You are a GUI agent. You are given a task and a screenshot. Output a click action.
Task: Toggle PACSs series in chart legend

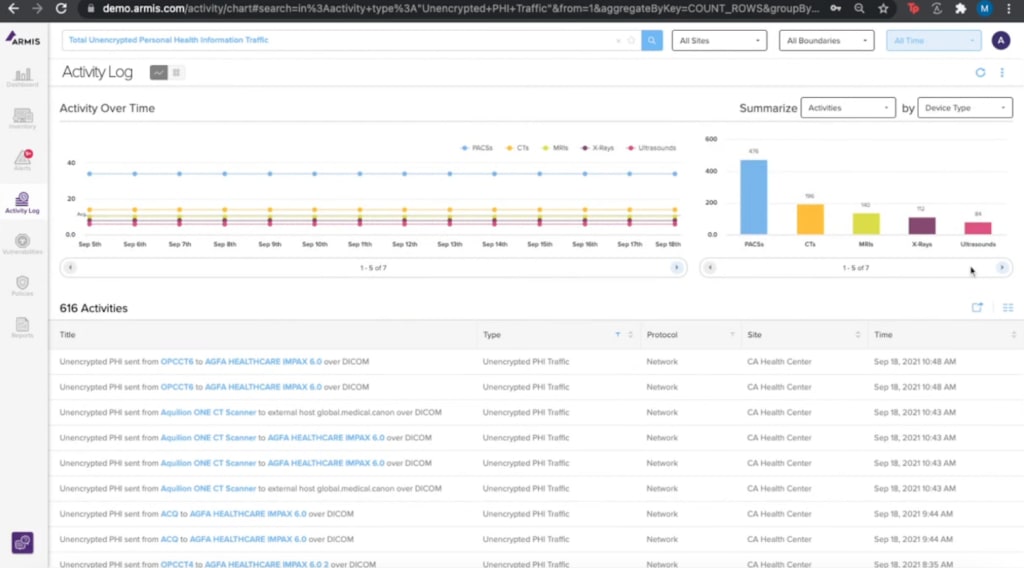(x=477, y=148)
